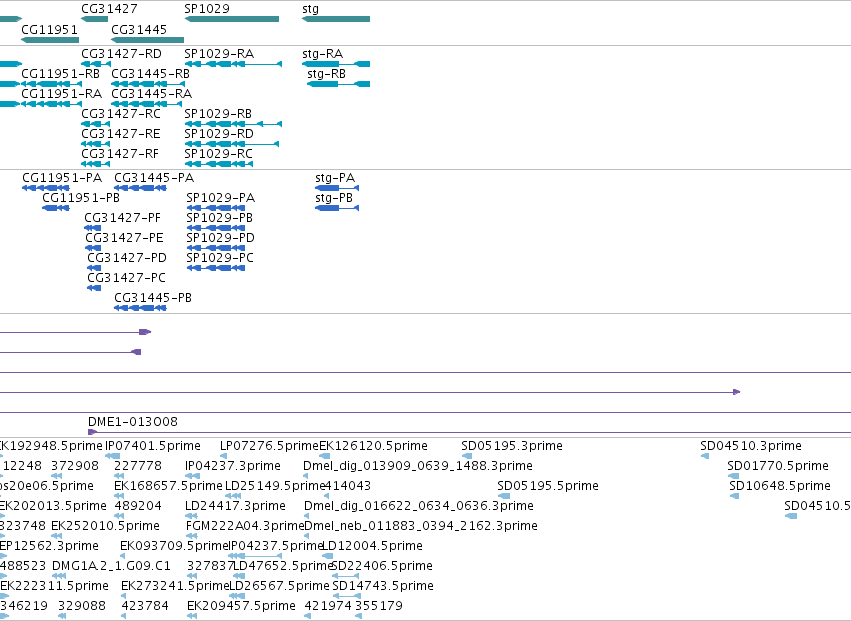
Task: Open Dmel_neb_011883_0394_2162.3prime label
Action: (x=421, y=526)
